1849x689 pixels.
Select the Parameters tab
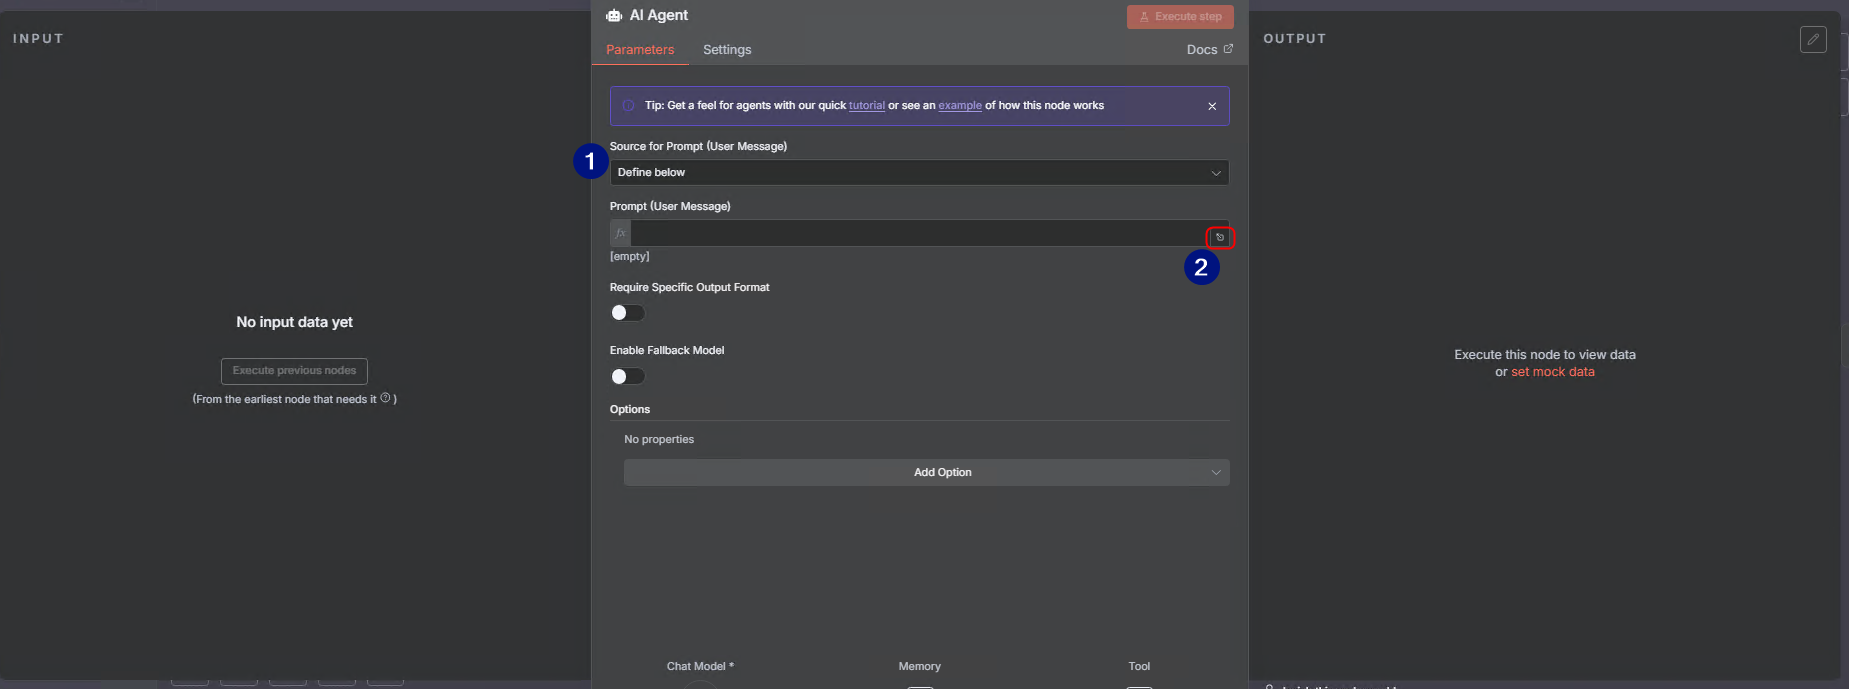(640, 50)
